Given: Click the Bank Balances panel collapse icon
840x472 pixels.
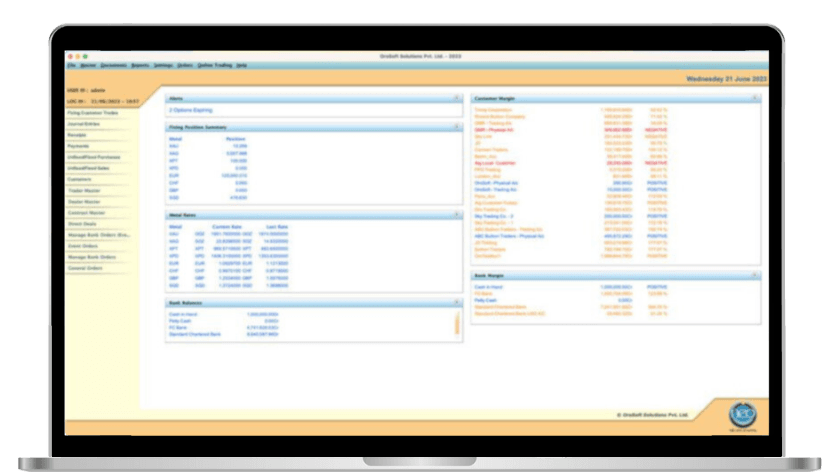Looking at the screenshot, I should pyautogui.click(x=456, y=302).
